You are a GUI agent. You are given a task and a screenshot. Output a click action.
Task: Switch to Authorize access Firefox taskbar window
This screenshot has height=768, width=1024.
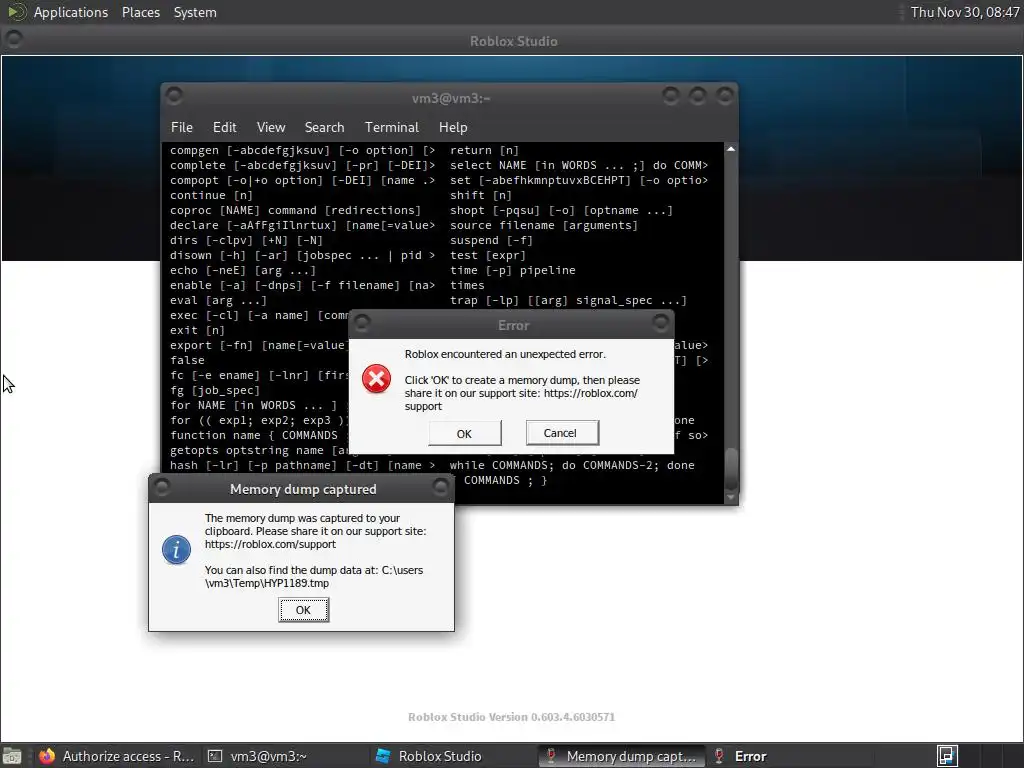[117, 756]
